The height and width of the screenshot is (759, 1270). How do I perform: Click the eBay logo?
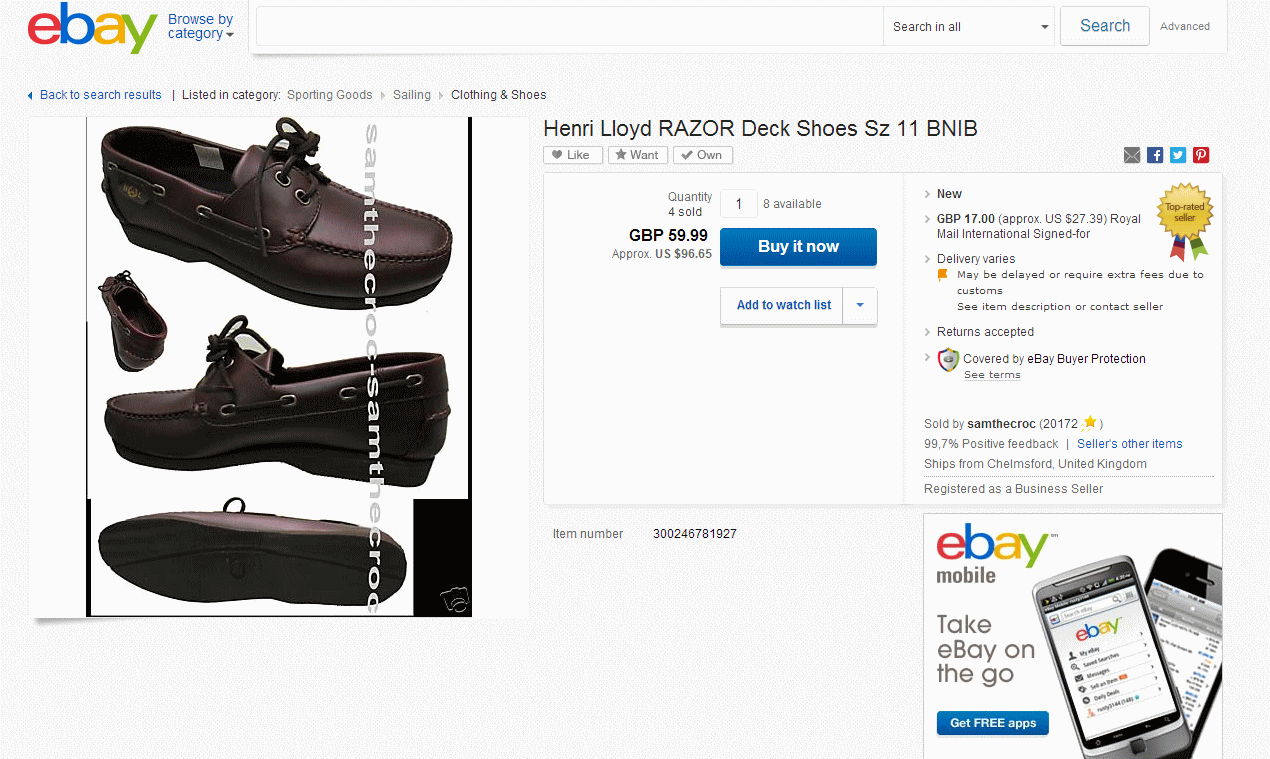92,27
